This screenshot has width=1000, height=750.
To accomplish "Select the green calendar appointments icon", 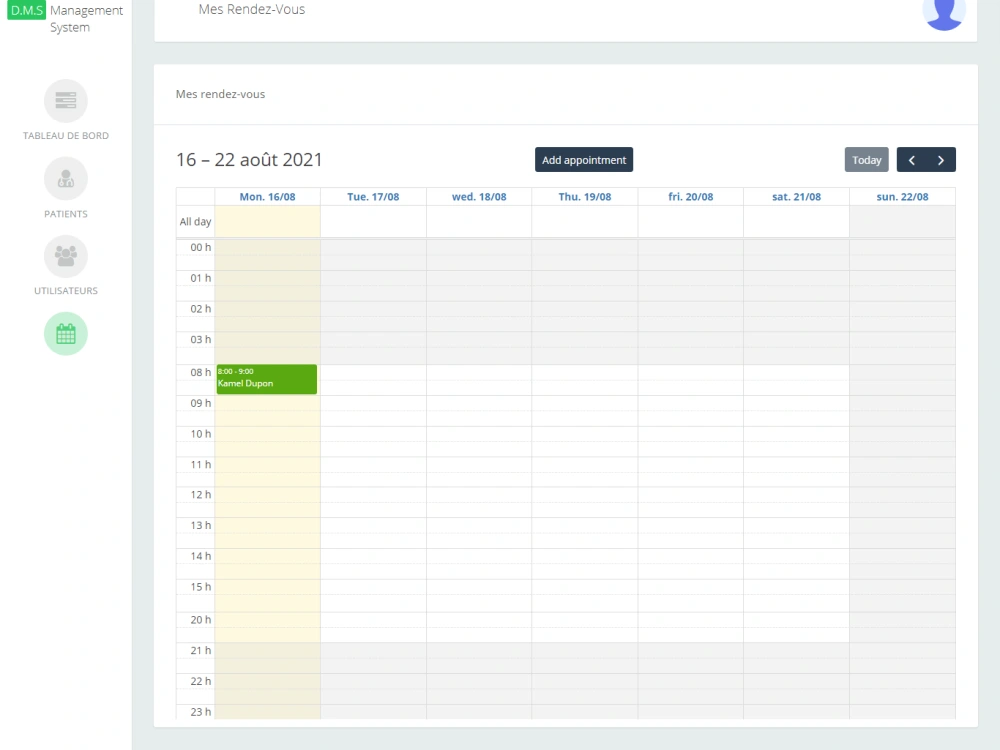I will 66,334.
